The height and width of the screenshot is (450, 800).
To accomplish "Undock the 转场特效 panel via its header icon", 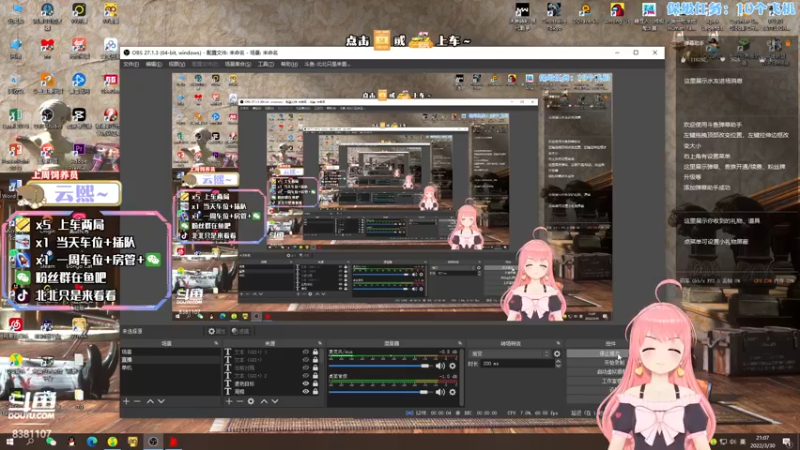I will (x=558, y=343).
